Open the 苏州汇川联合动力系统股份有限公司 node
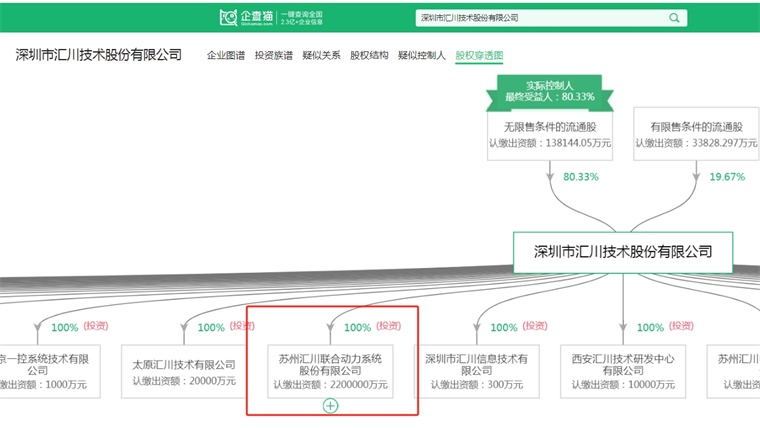This screenshot has width=760, height=428. (330, 371)
